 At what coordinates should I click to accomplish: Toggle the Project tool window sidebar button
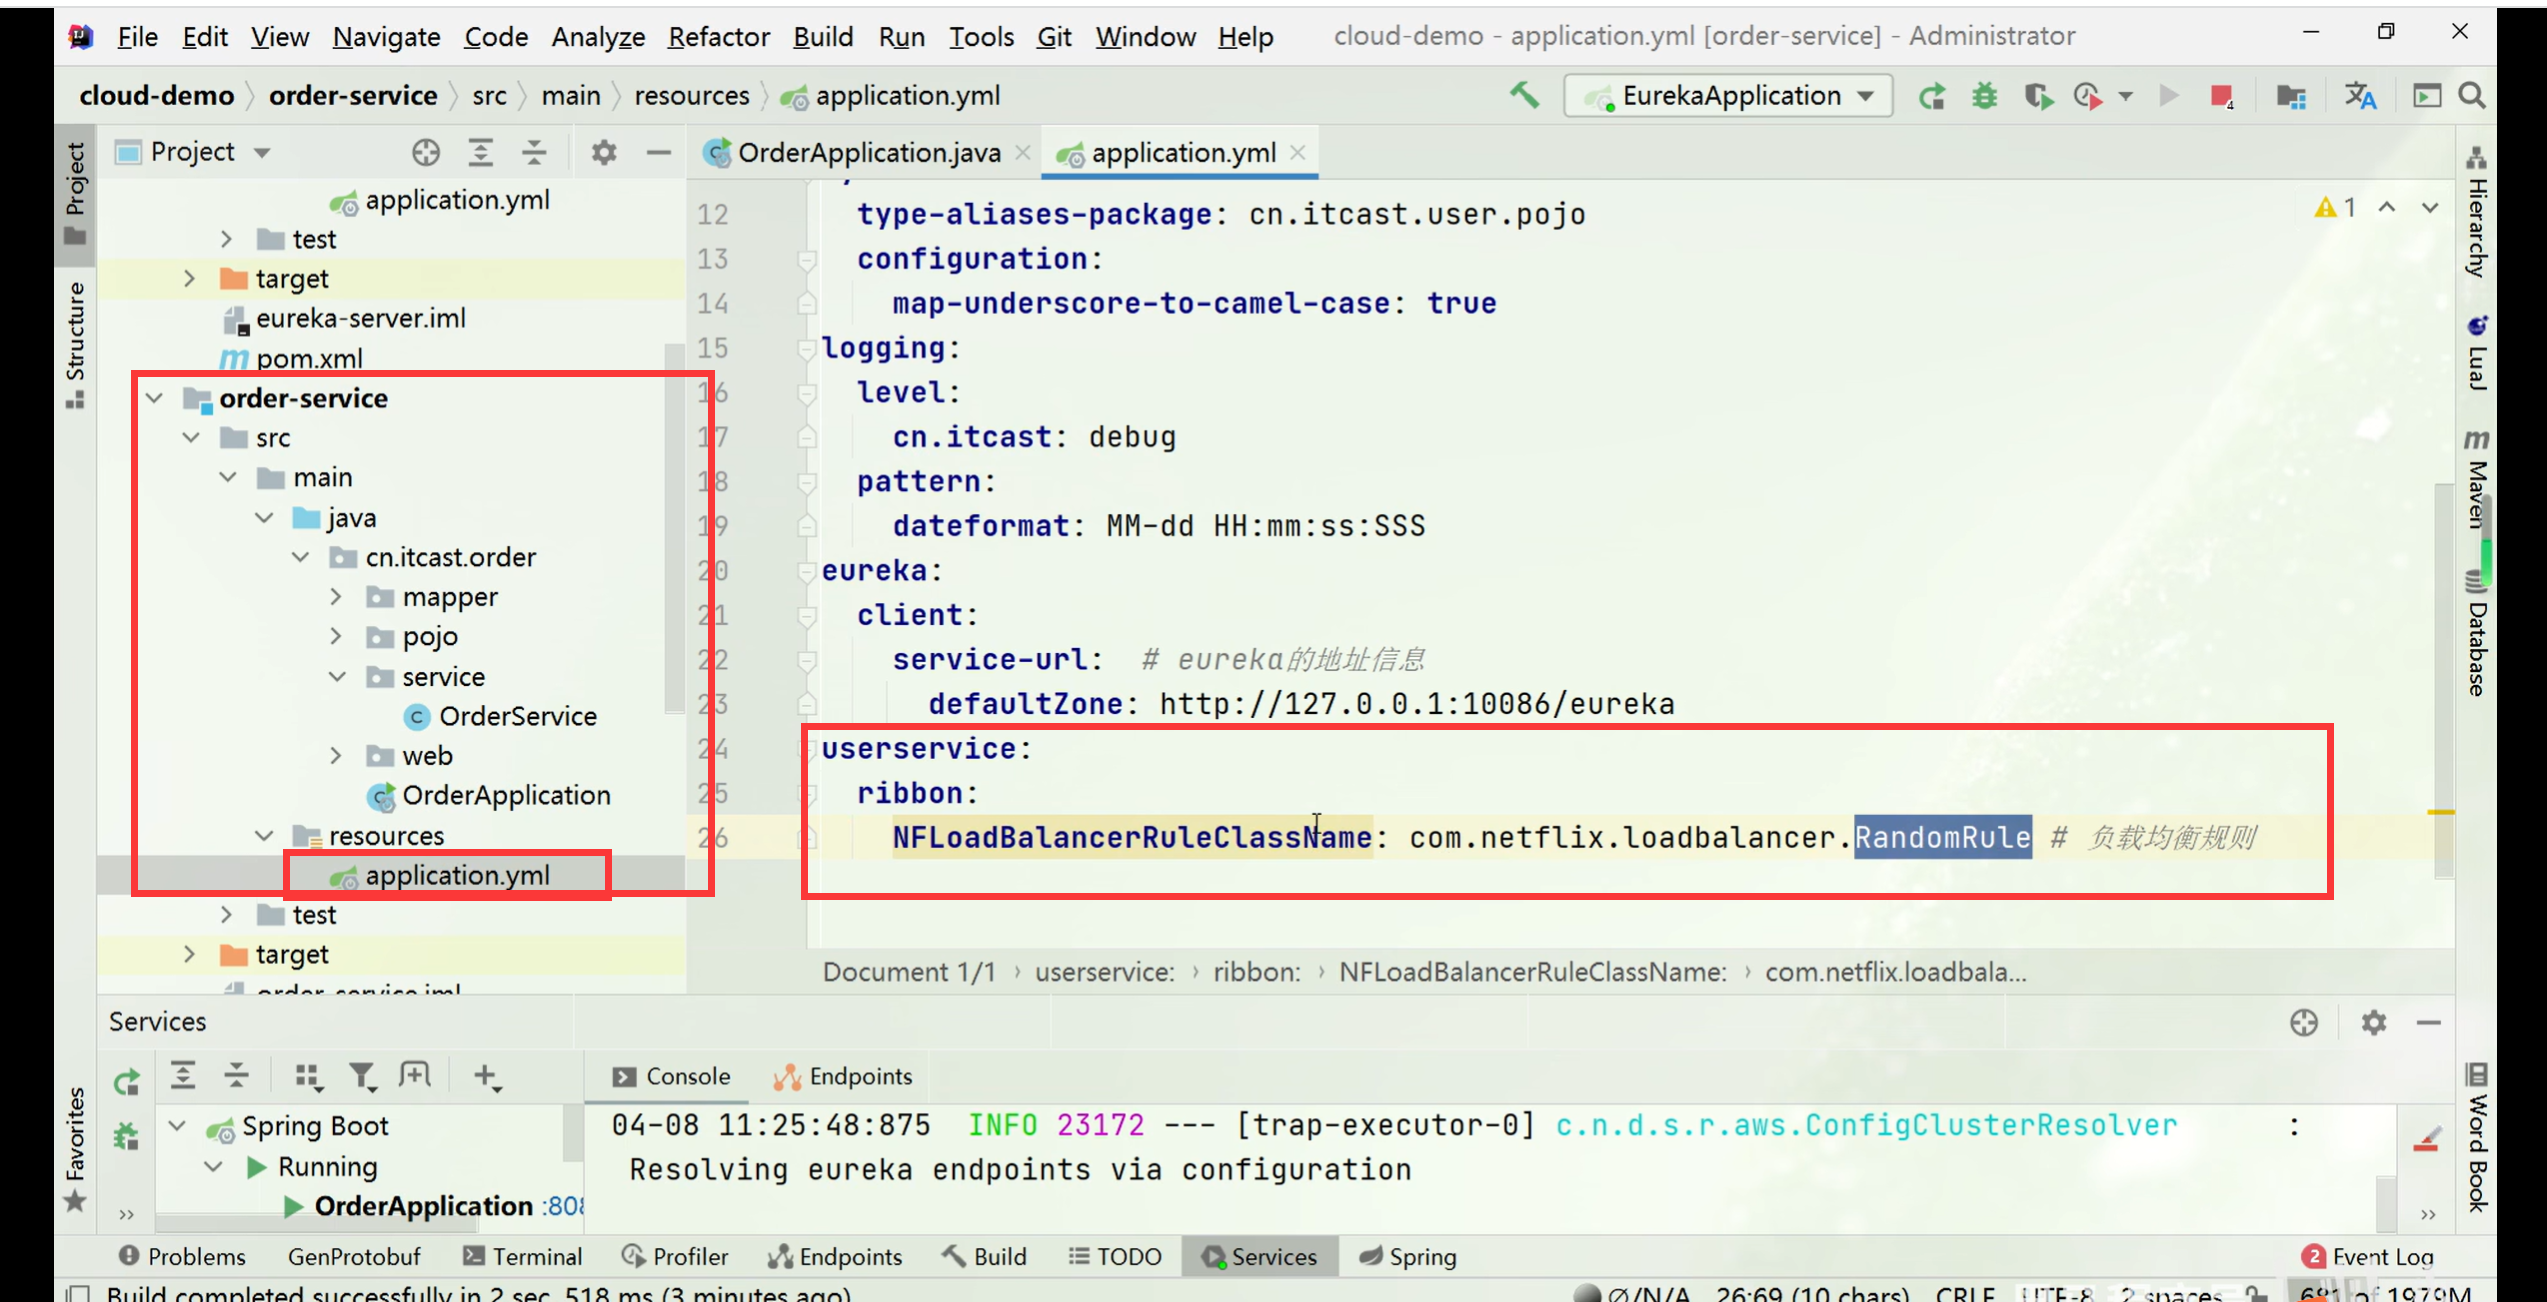coord(75,192)
